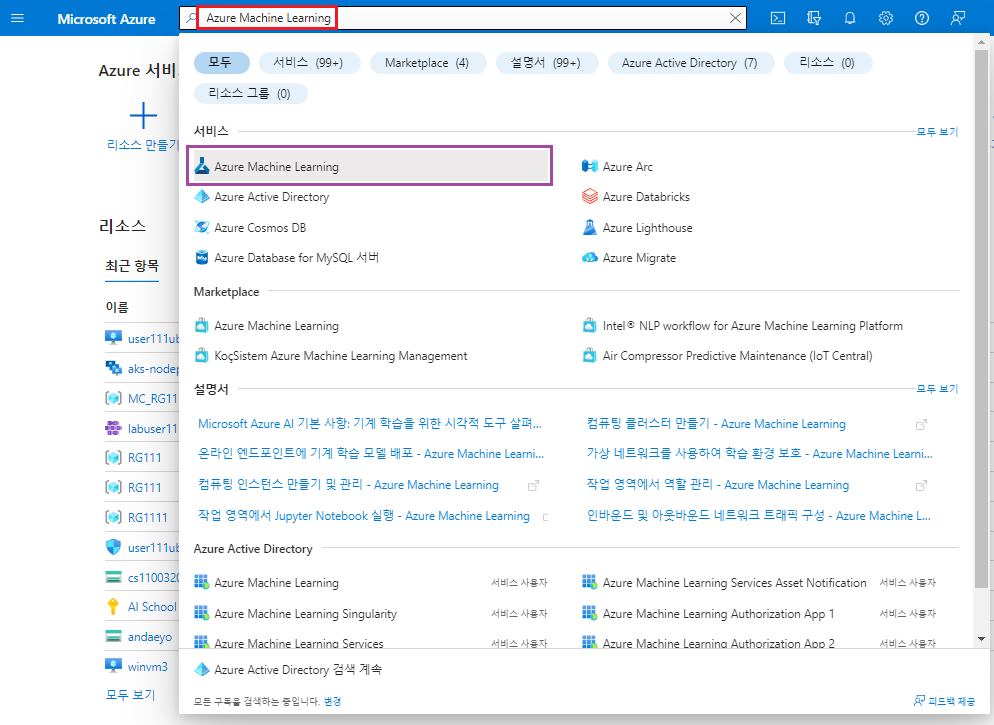Select the 최근 항목 tab
Screen dimensions: 994x725
click(132, 266)
